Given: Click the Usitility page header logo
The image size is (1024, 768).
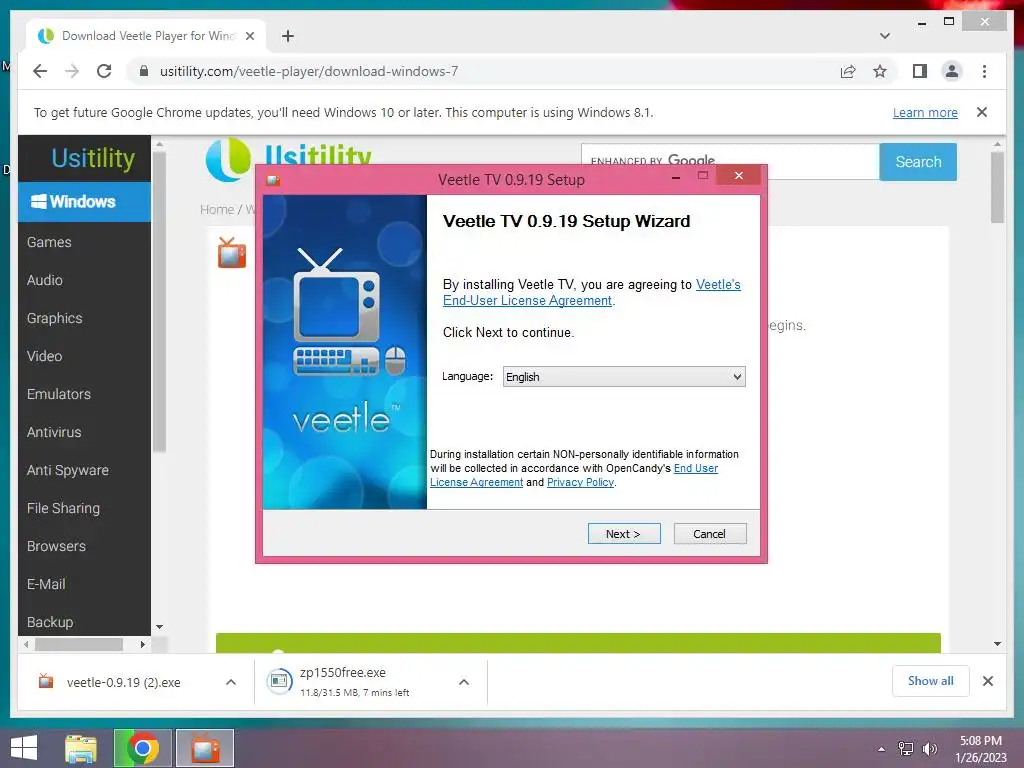Looking at the screenshot, I should coord(287,158).
